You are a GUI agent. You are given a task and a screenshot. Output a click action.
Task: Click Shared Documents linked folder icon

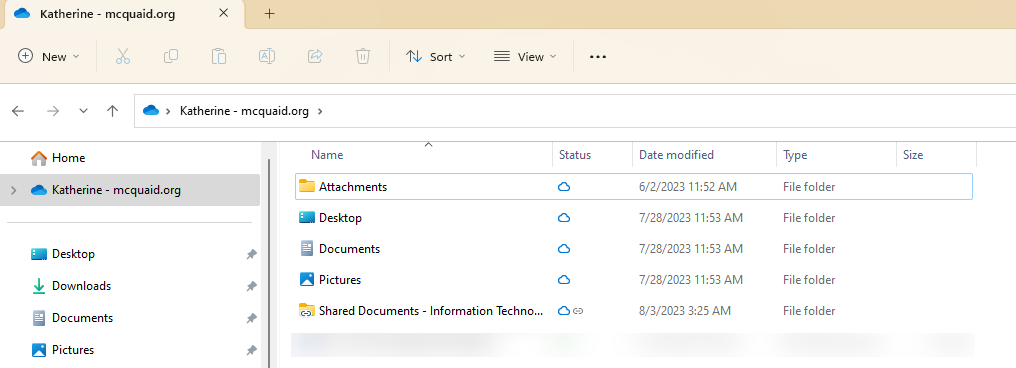[x=306, y=311]
